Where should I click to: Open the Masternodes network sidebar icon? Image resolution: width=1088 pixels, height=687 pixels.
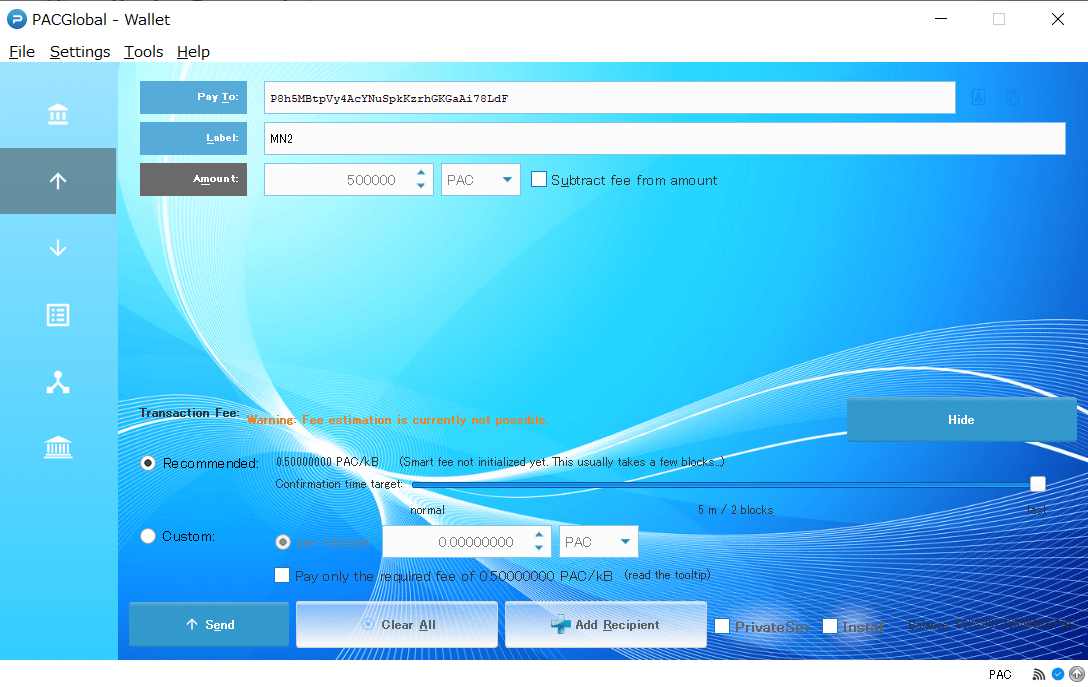(58, 381)
